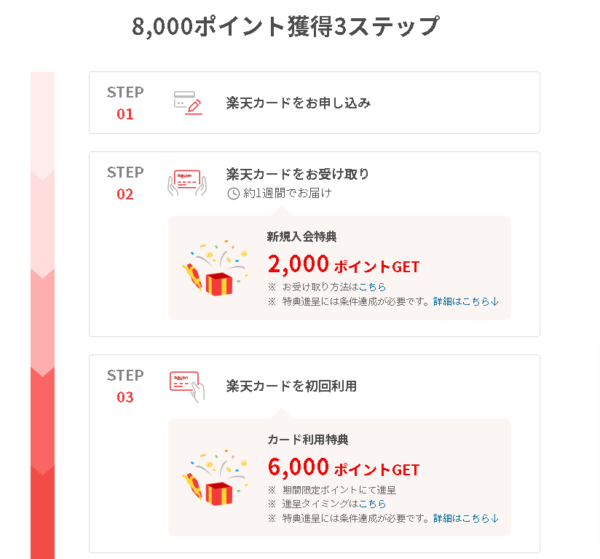
Task: Open 進呈タイミングはこちら link
Action: tap(372, 504)
